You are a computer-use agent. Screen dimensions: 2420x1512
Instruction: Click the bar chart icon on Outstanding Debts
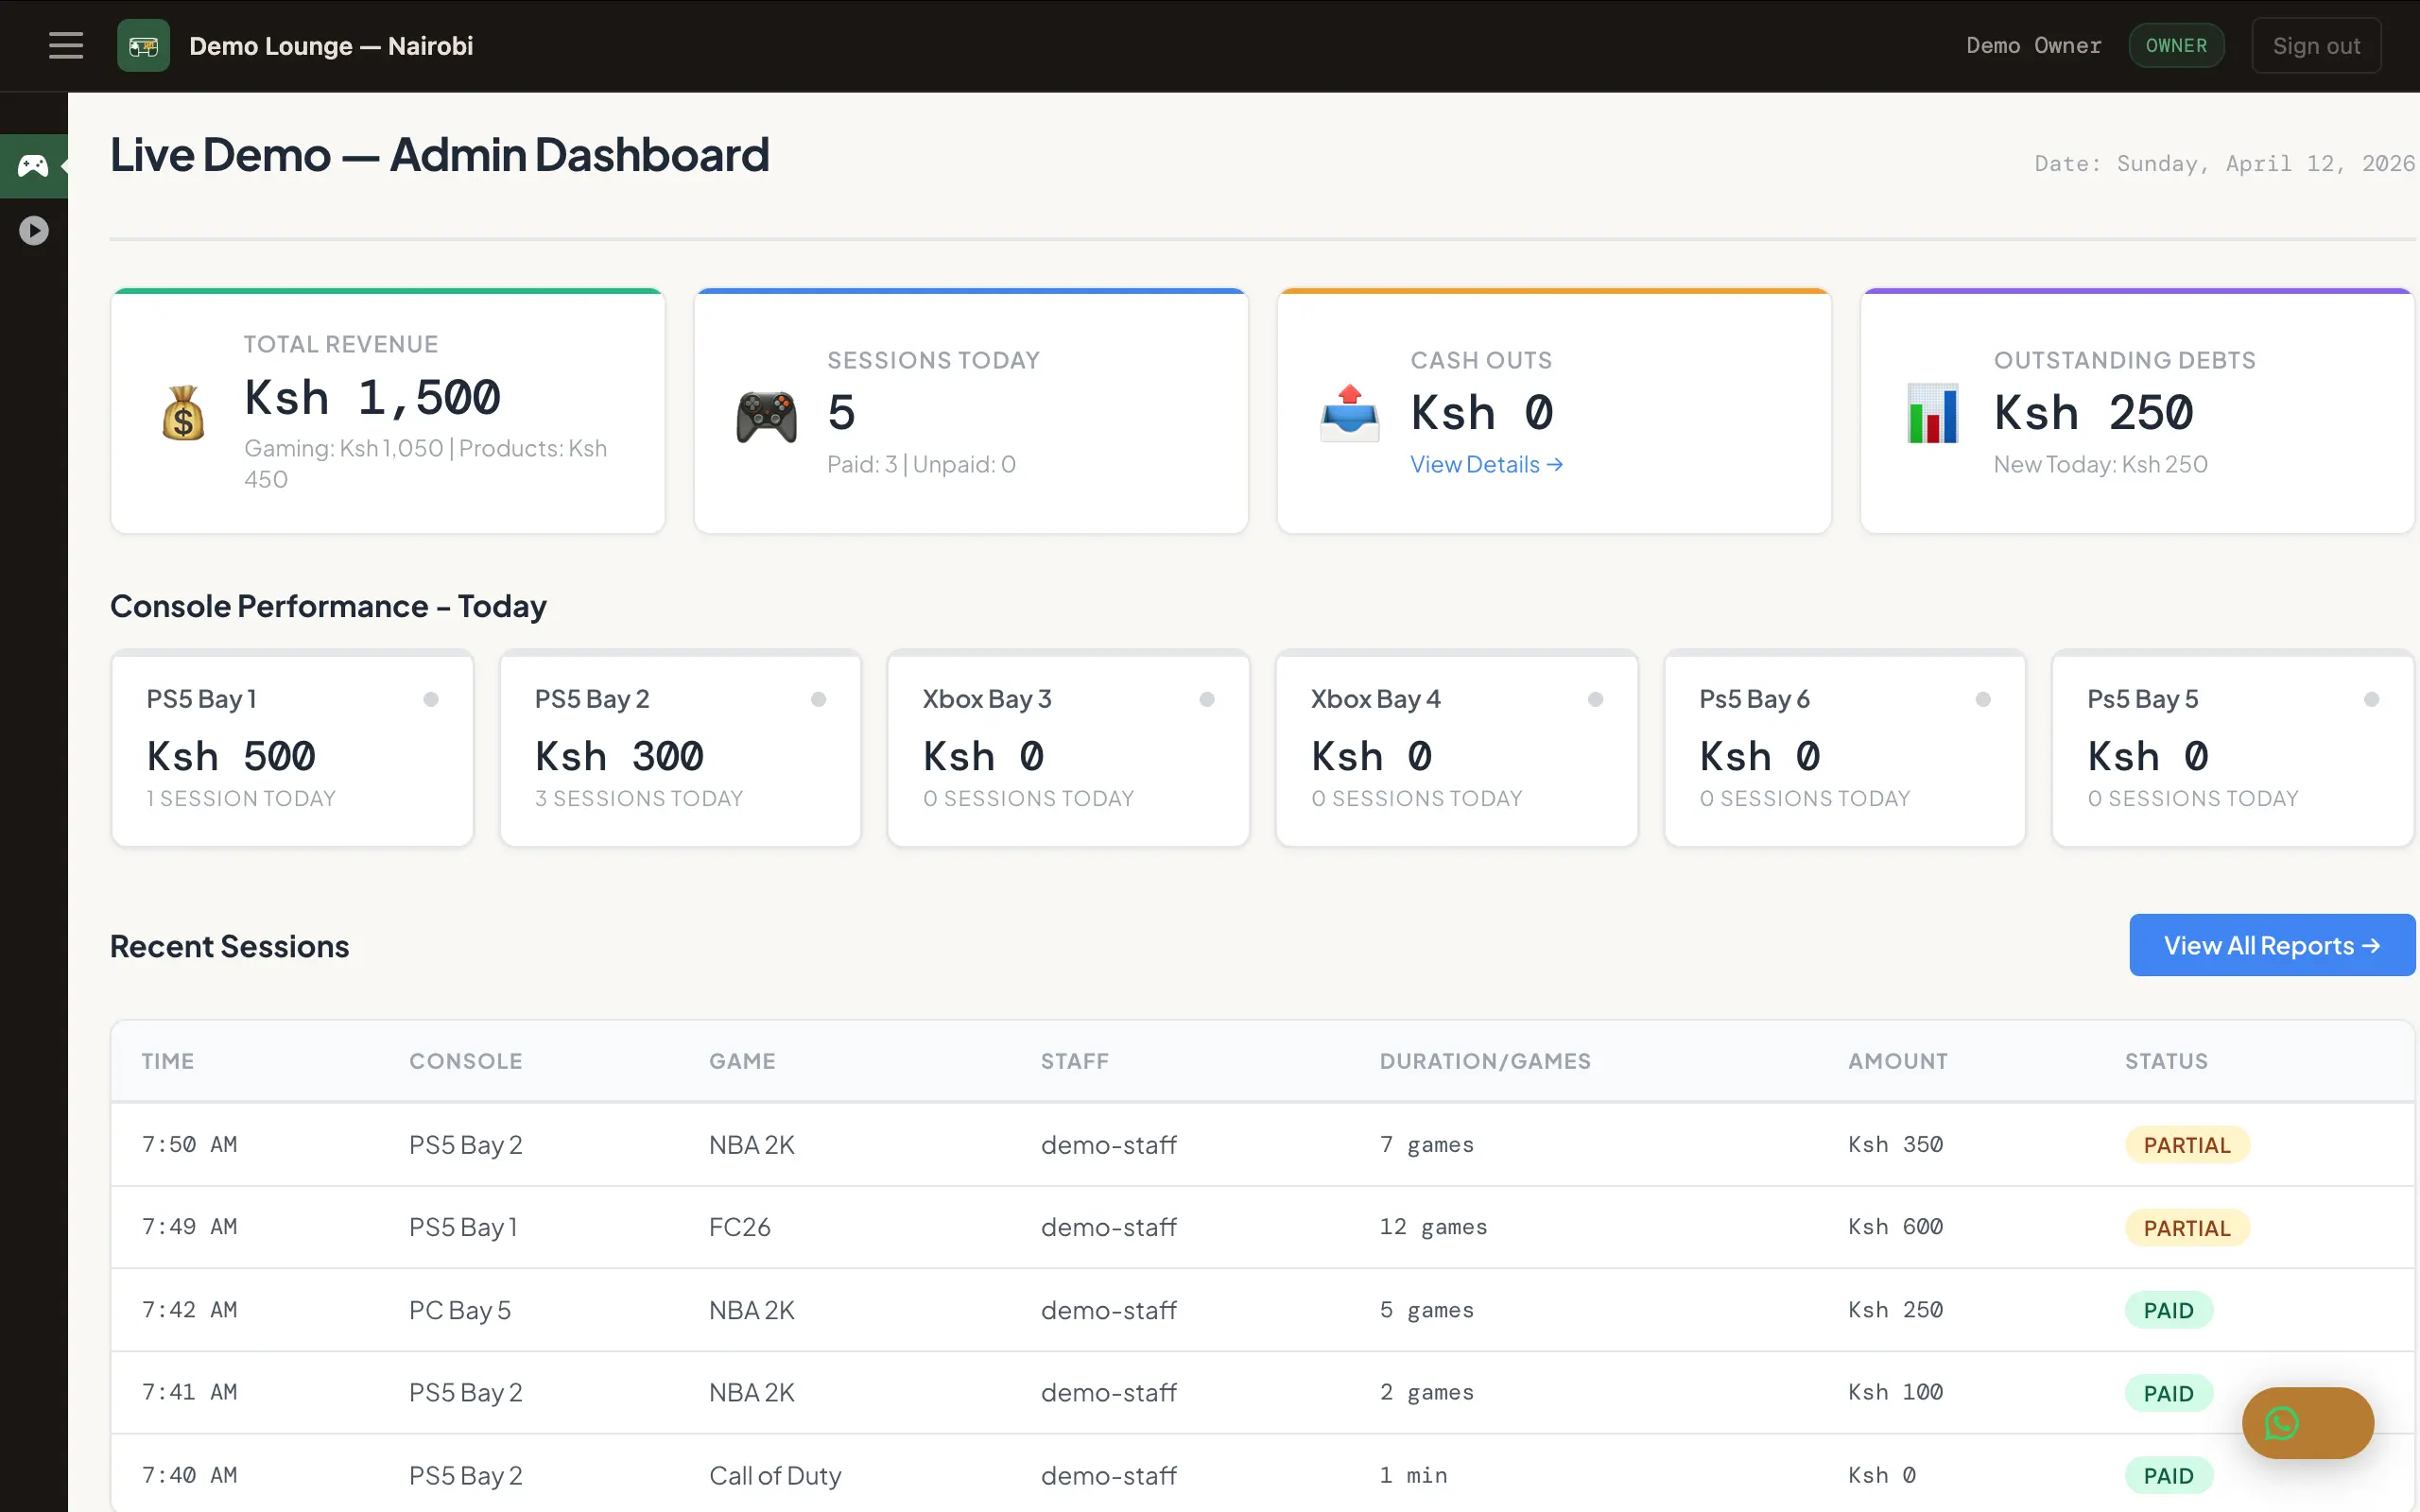click(1932, 414)
